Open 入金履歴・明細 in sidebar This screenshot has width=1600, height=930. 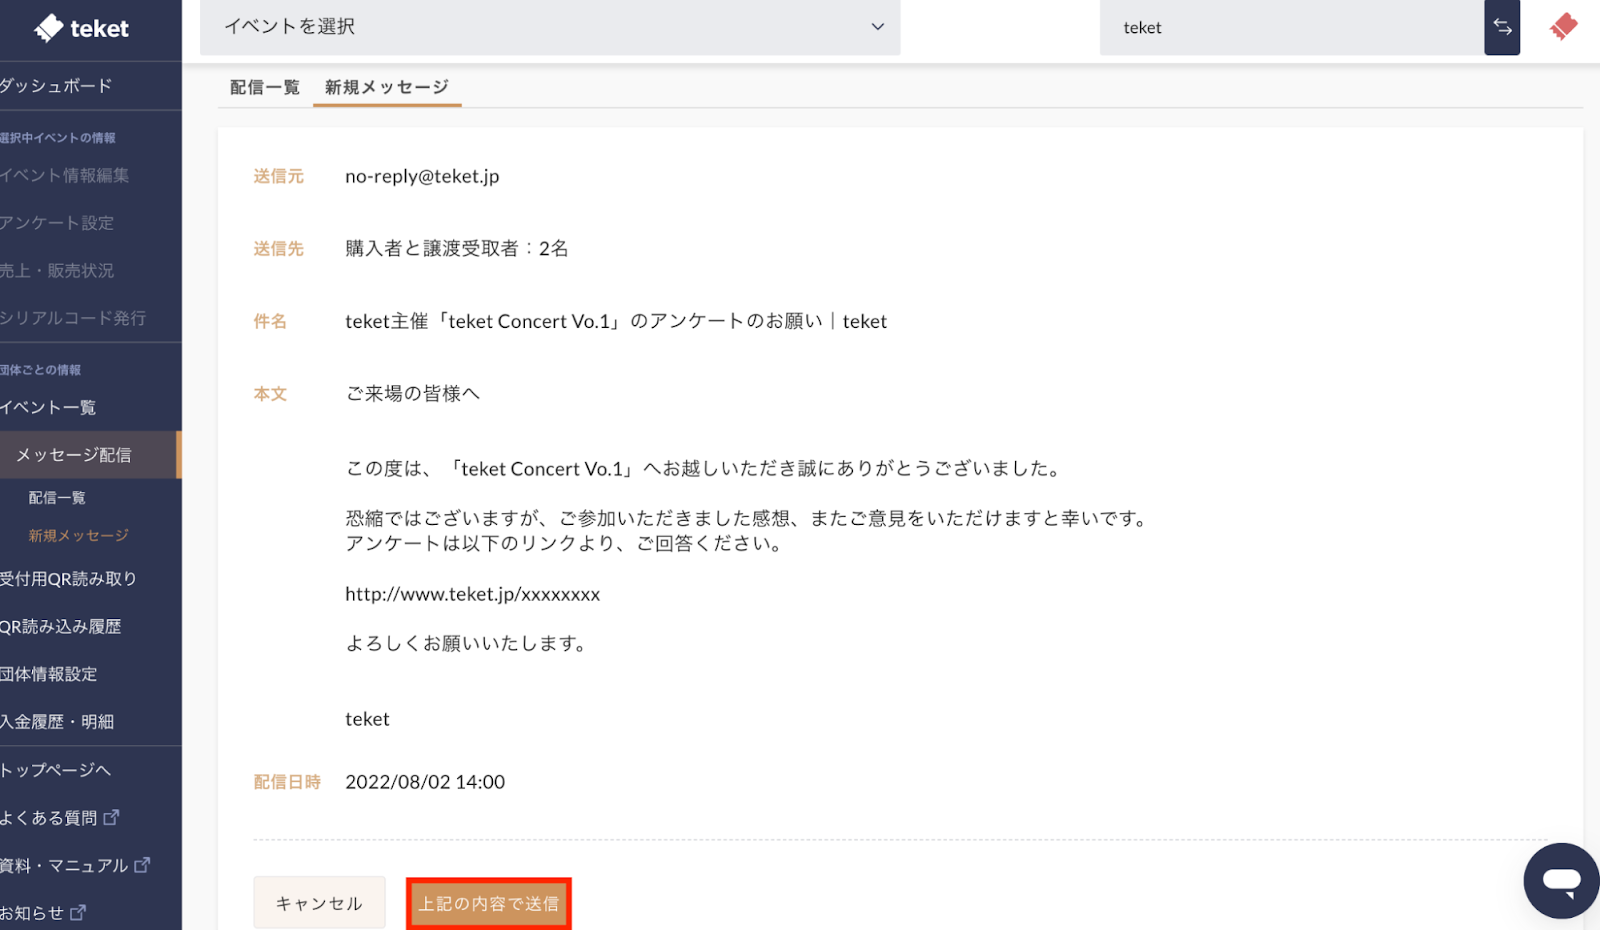click(57, 722)
